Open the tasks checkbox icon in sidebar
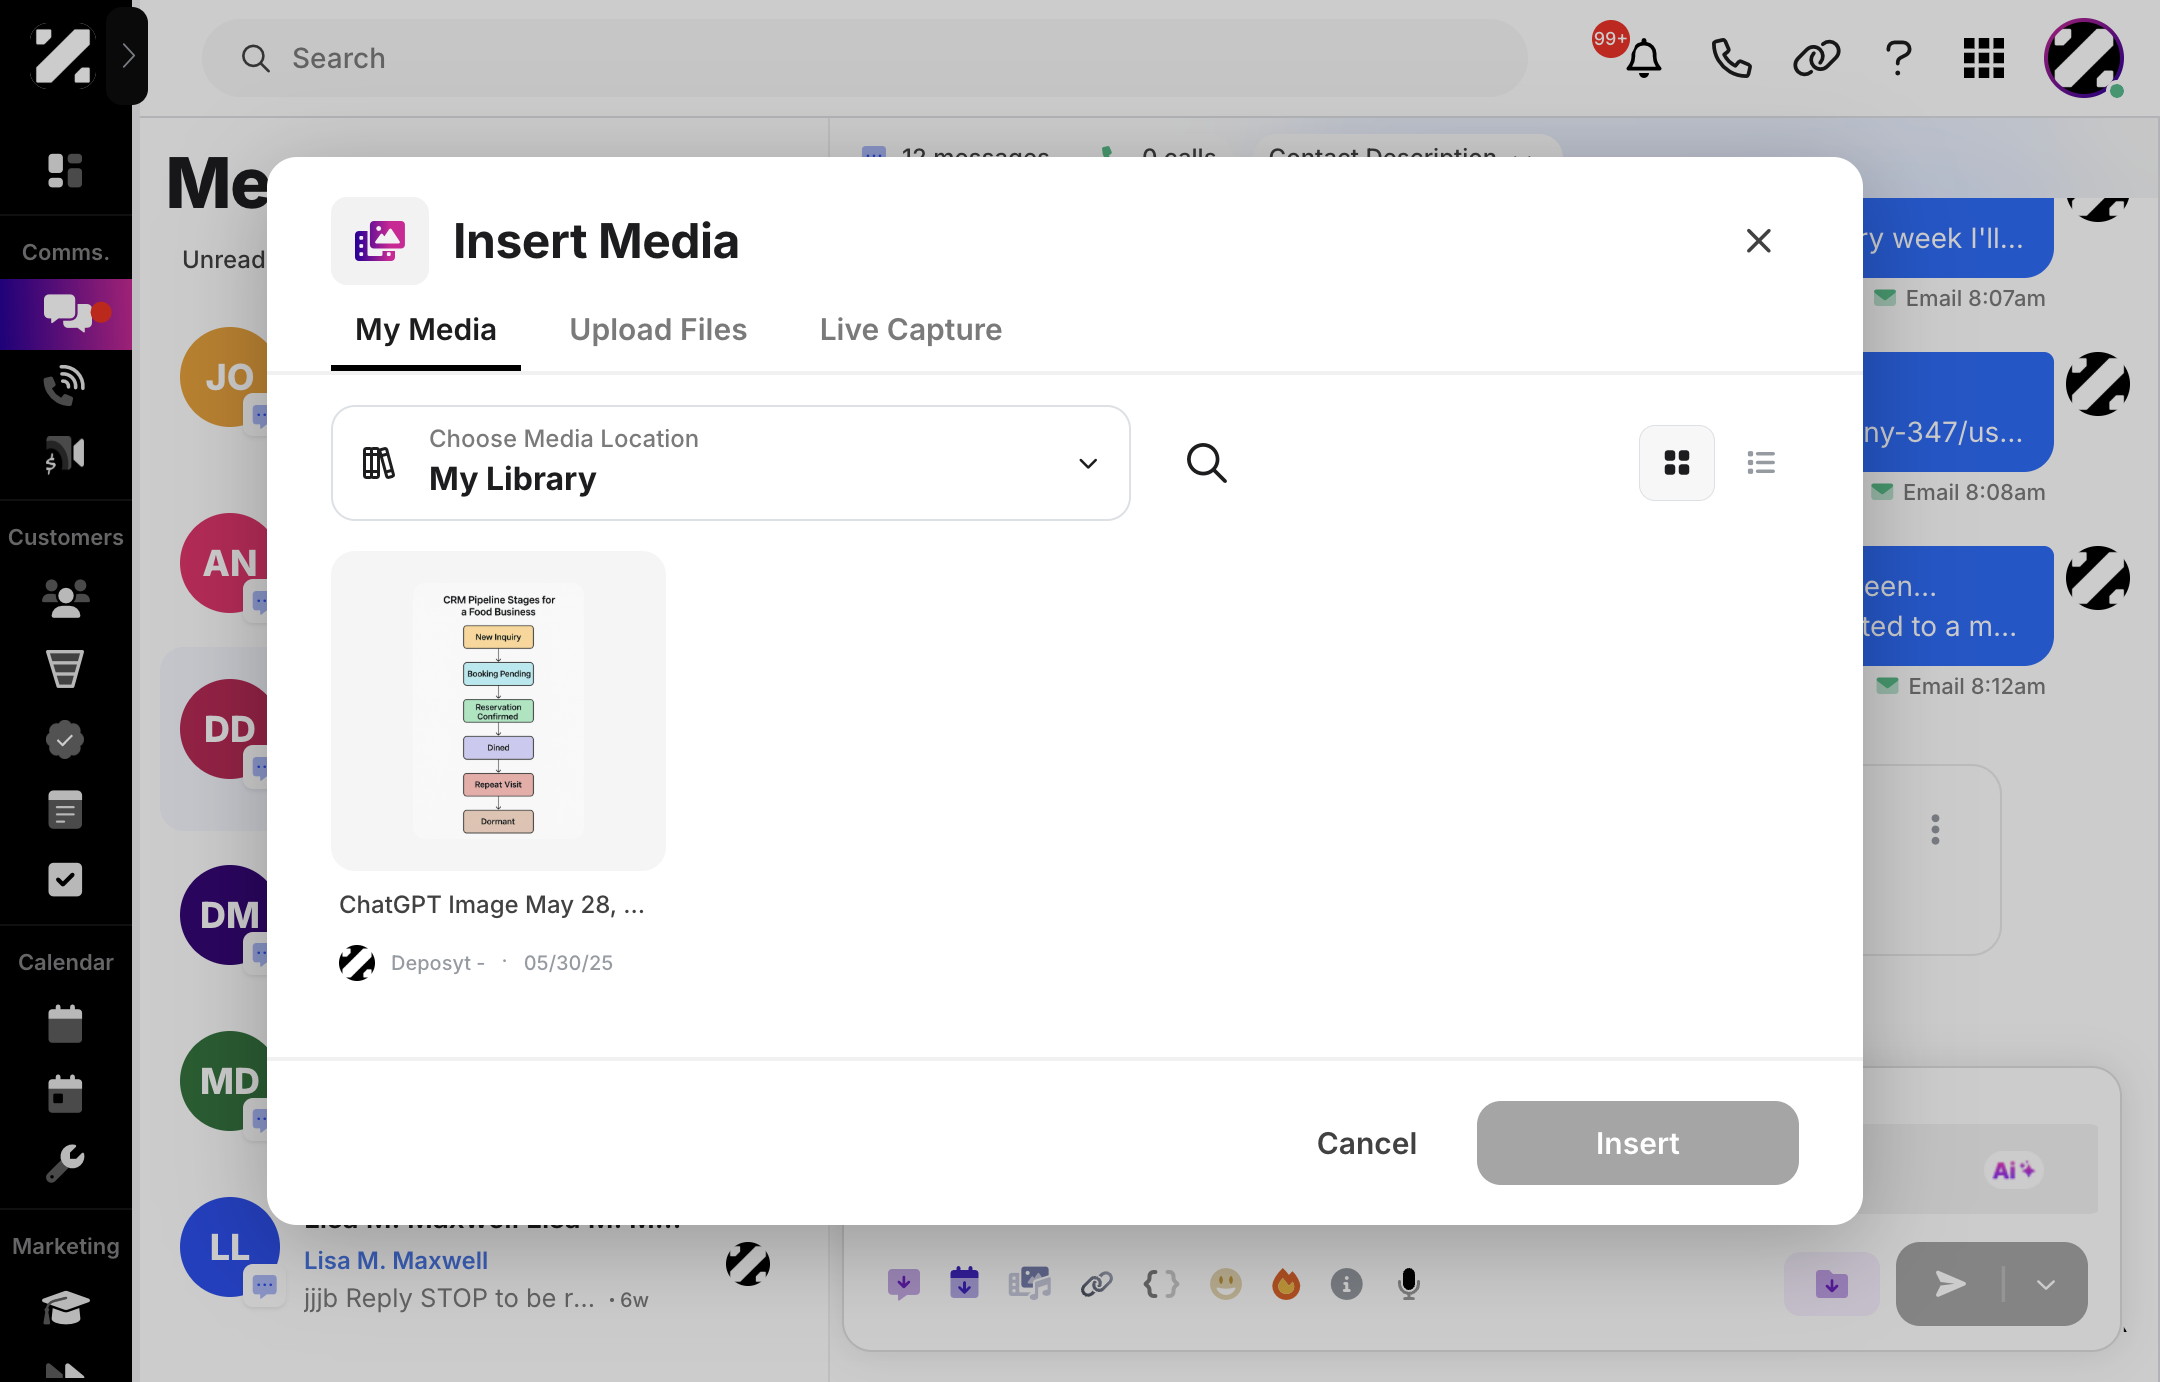The height and width of the screenshot is (1382, 2160). pos(65,880)
